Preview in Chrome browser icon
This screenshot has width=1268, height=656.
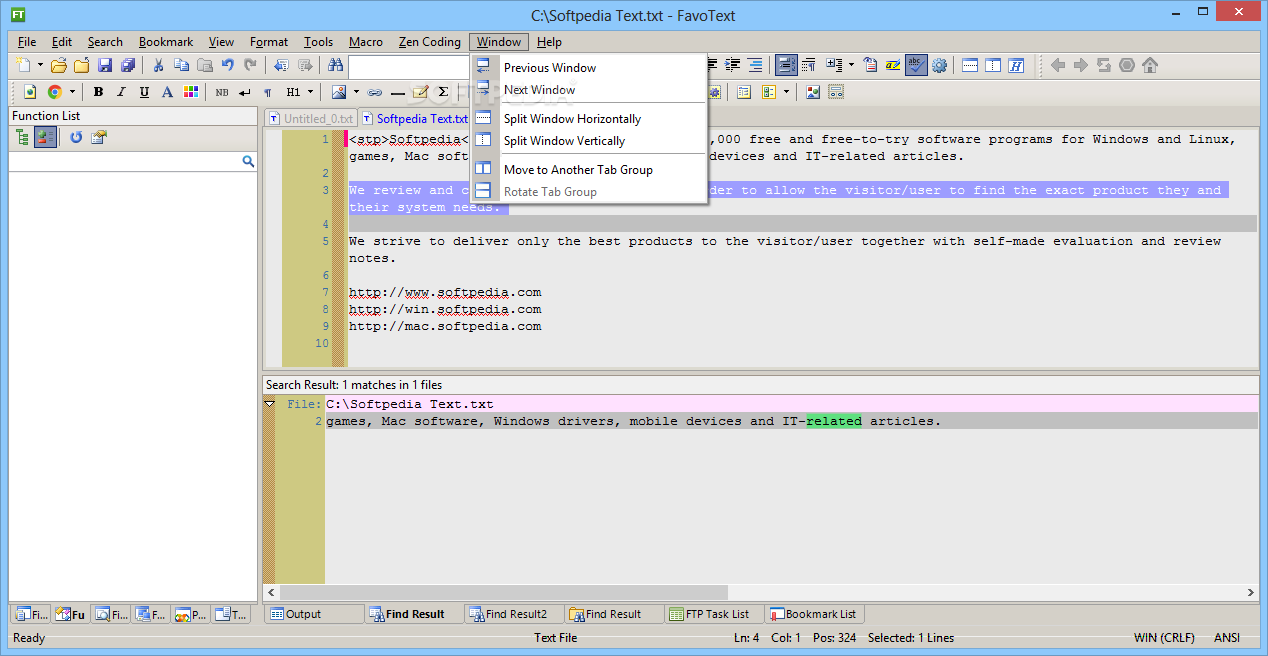click(x=54, y=92)
